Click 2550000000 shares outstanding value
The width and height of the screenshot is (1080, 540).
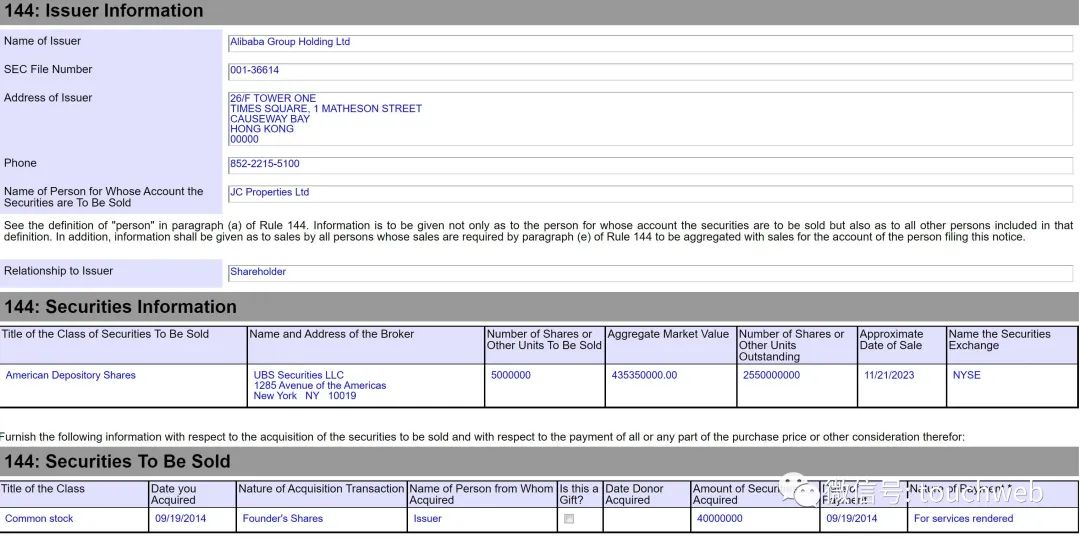[771, 375]
